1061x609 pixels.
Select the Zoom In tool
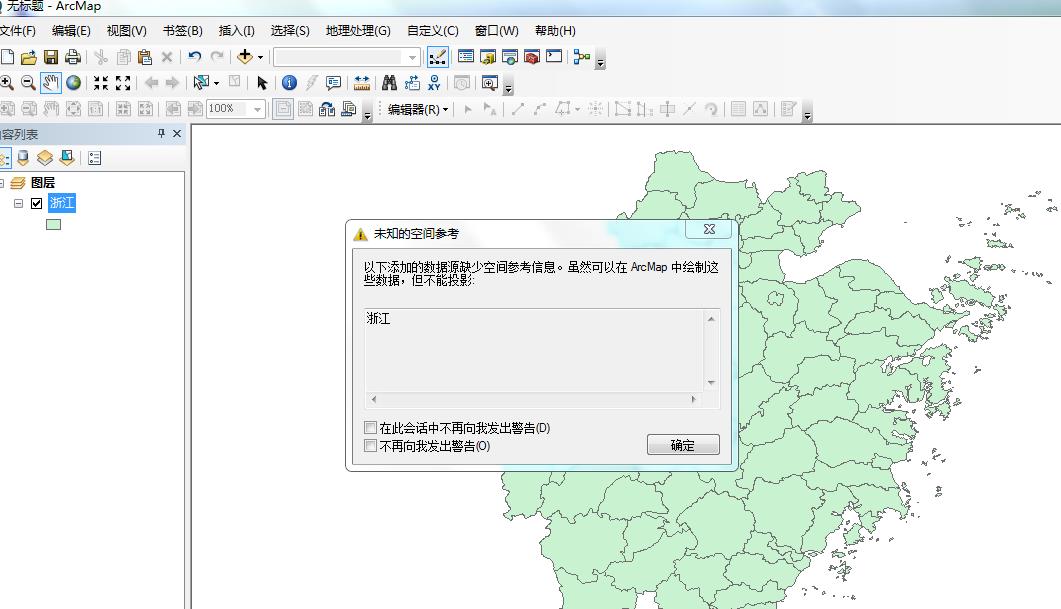7,83
